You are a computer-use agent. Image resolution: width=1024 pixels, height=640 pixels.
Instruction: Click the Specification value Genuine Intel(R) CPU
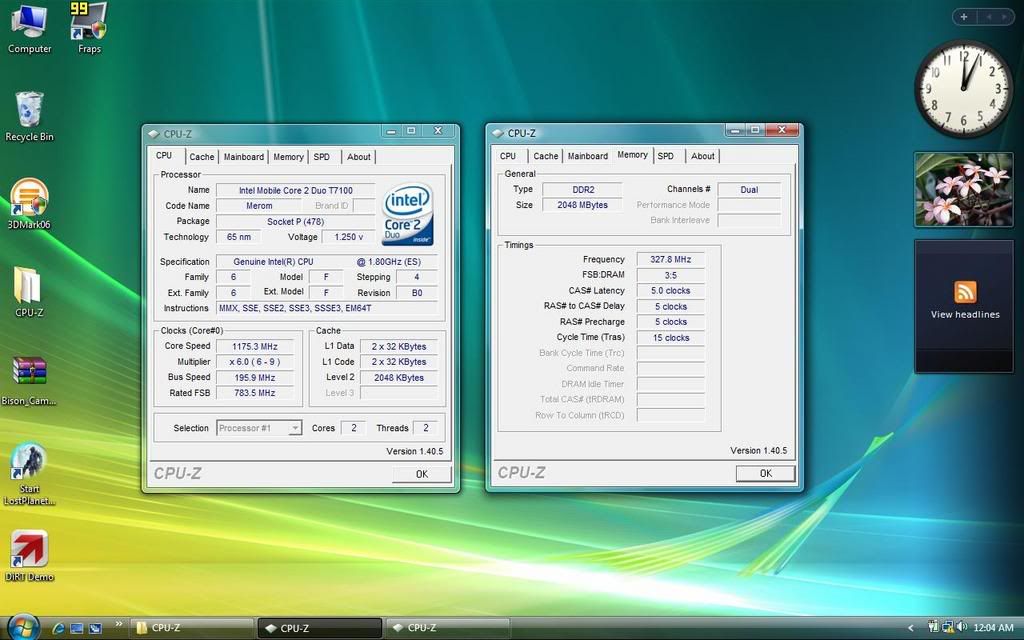pyautogui.click(x=327, y=262)
